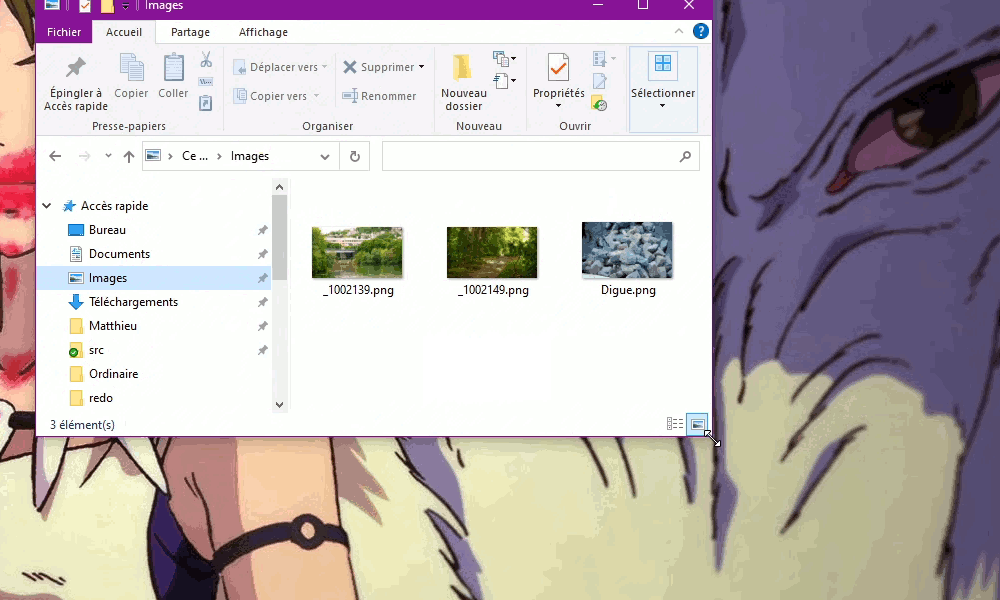Click the 'Digue.png' file name
The width and height of the screenshot is (1000, 600).
[628, 290]
